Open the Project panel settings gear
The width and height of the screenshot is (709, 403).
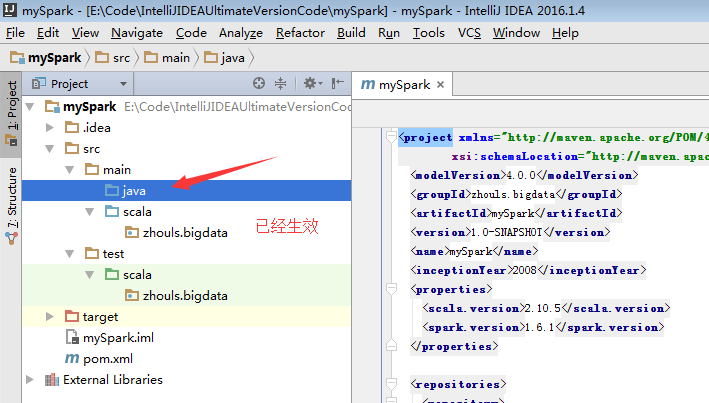[x=312, y=83]
